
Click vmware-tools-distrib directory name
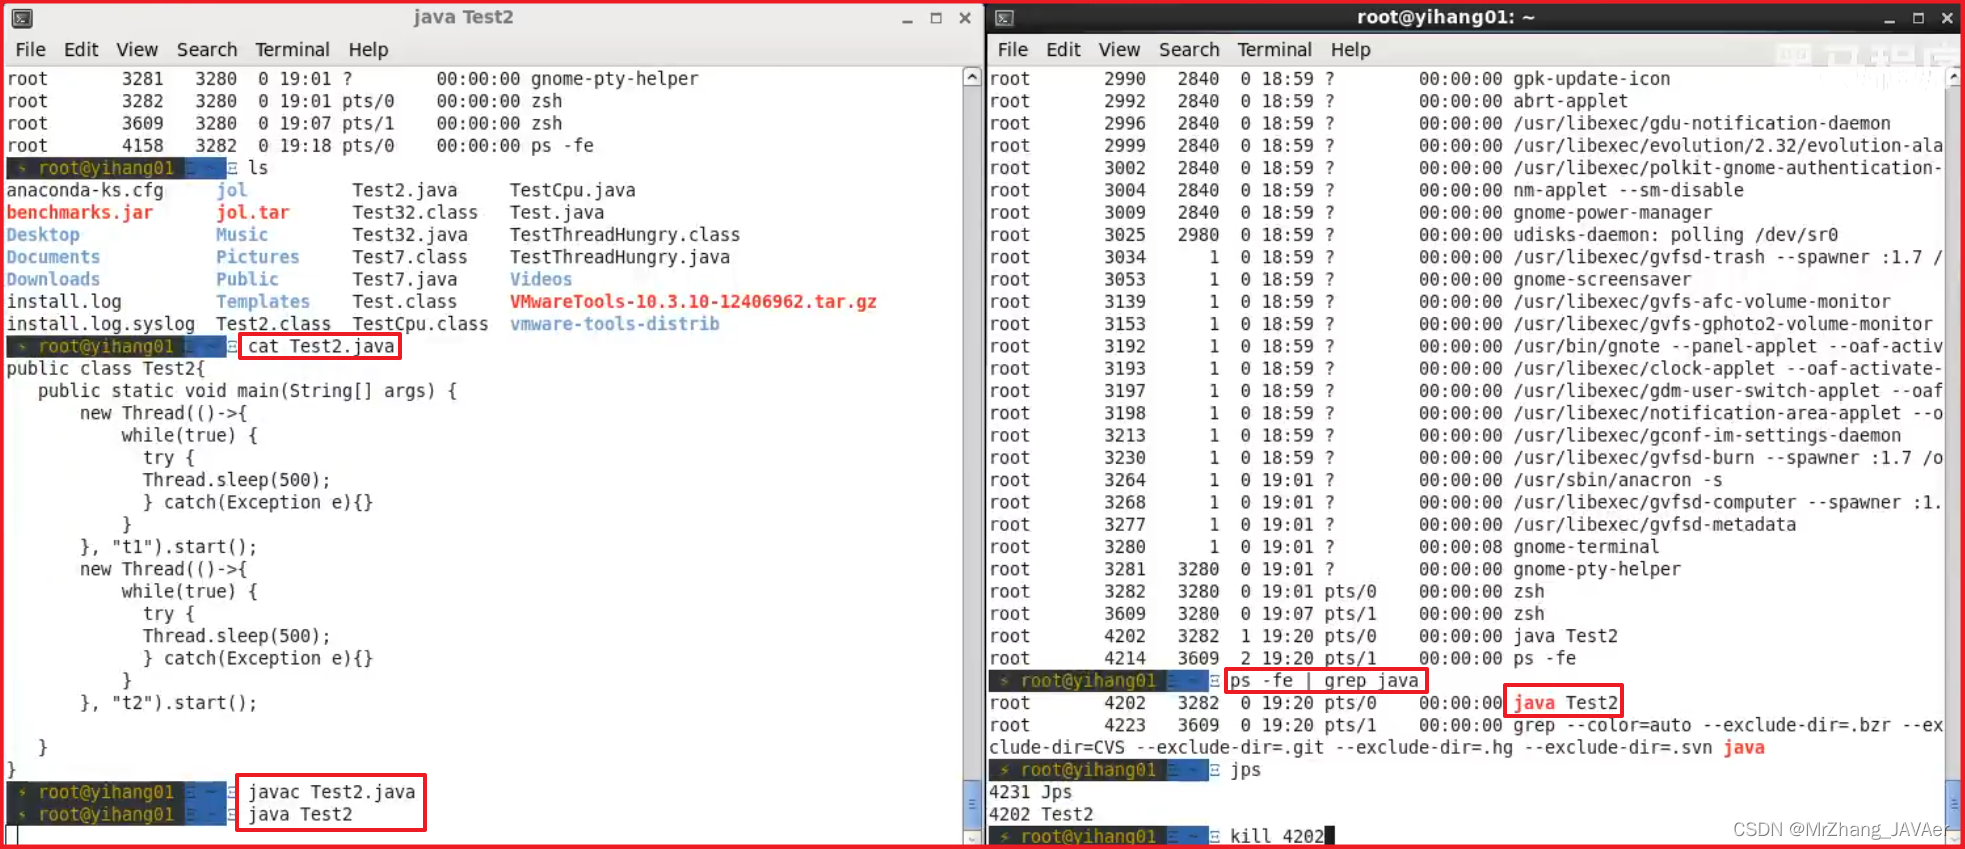point(614,323)
